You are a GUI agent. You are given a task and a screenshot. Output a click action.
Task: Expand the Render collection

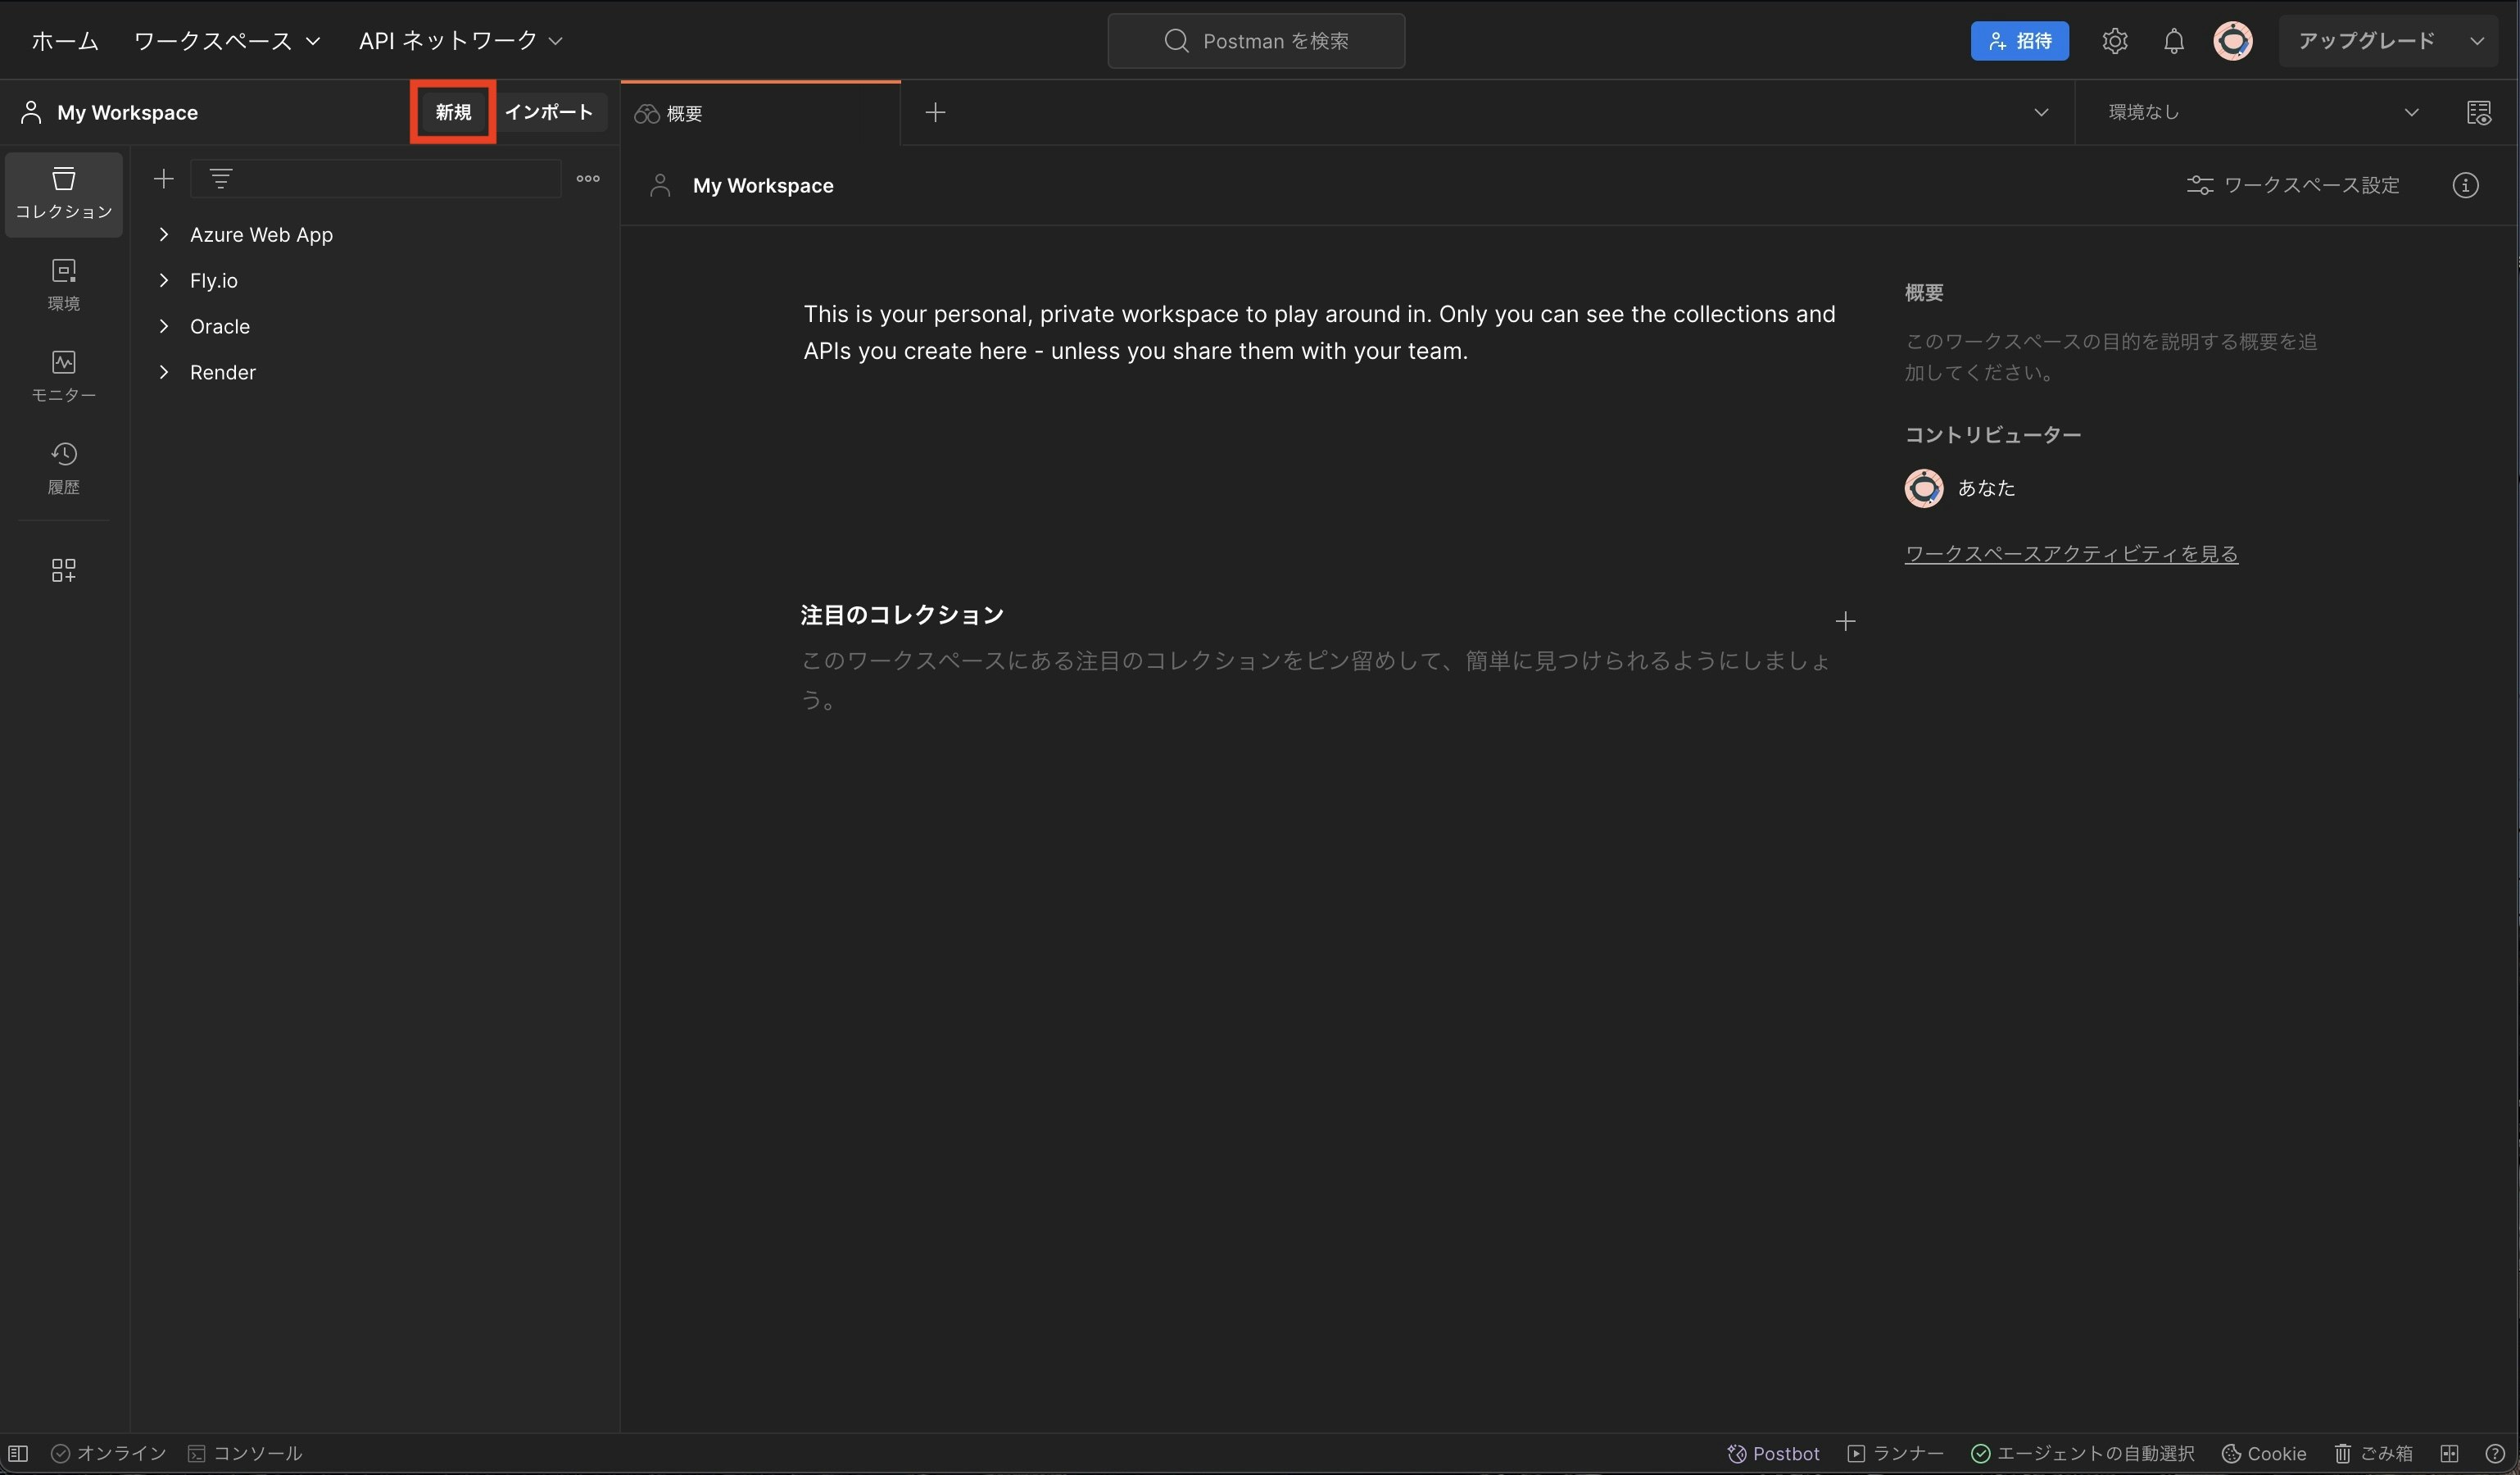164,372
